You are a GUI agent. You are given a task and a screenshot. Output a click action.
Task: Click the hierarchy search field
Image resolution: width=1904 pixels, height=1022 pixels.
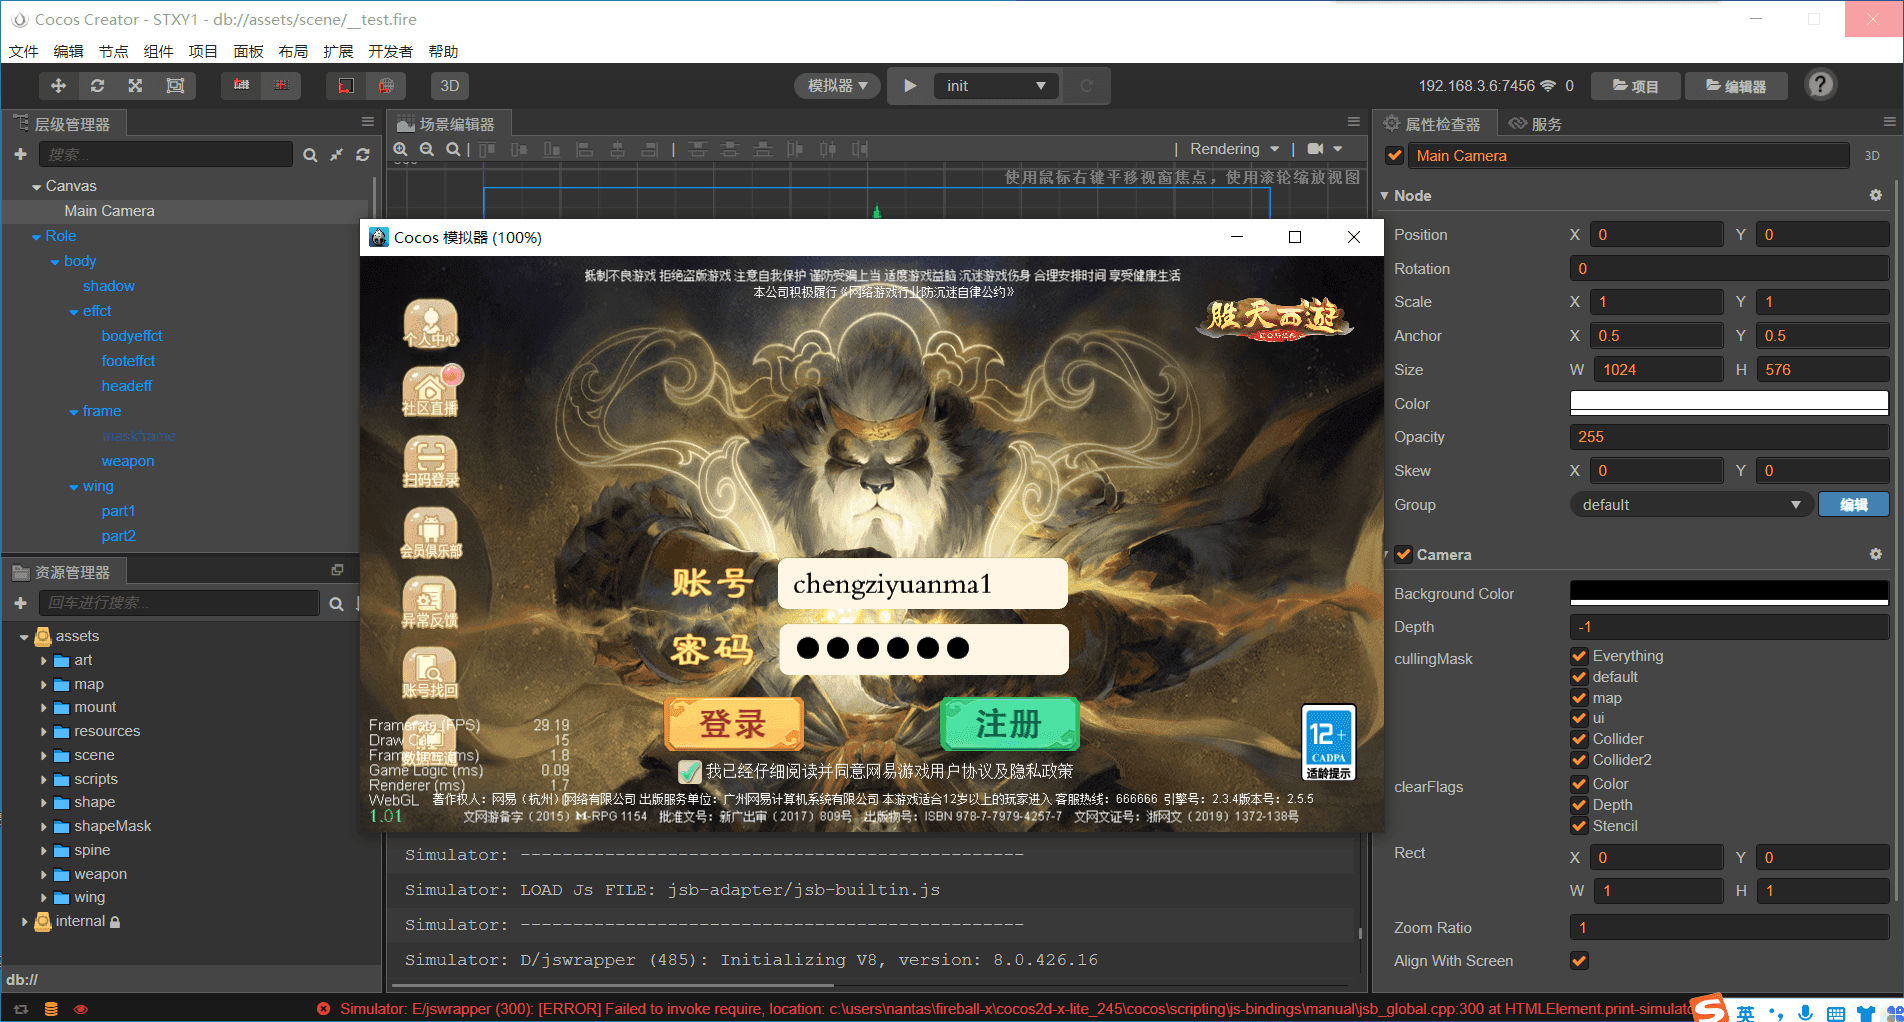166,154
